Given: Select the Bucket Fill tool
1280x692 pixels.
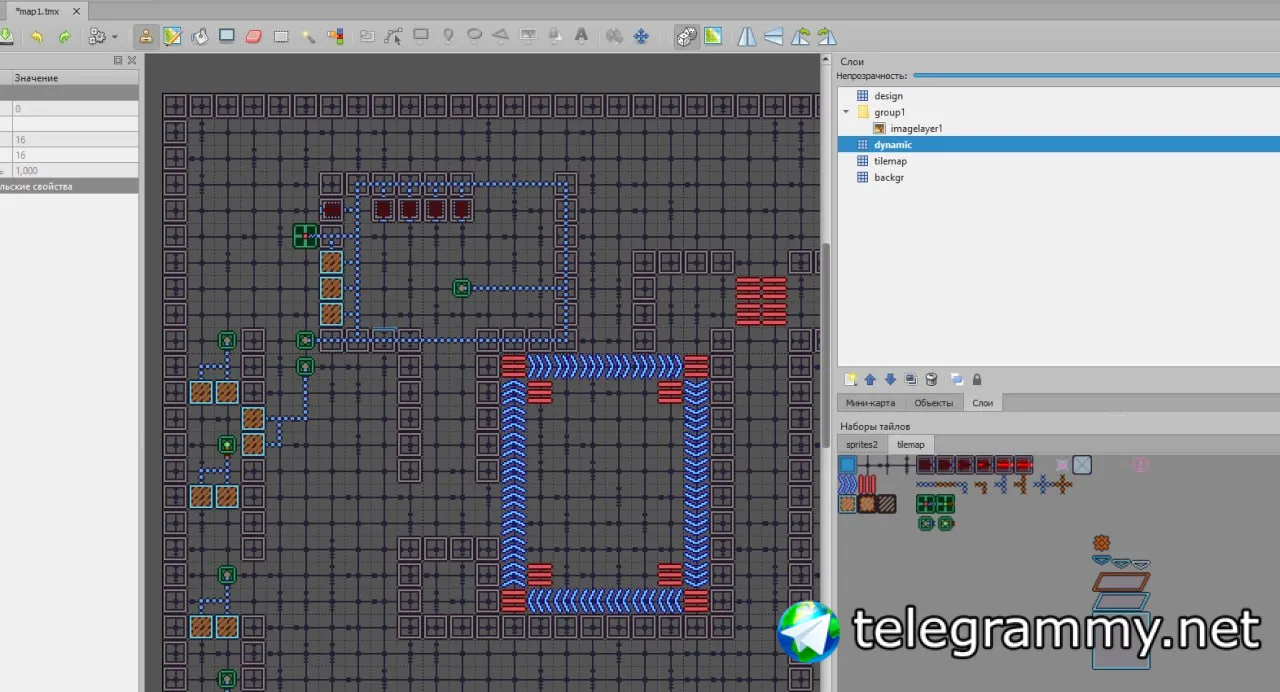Looking at the screenshot, I should 200,37.
